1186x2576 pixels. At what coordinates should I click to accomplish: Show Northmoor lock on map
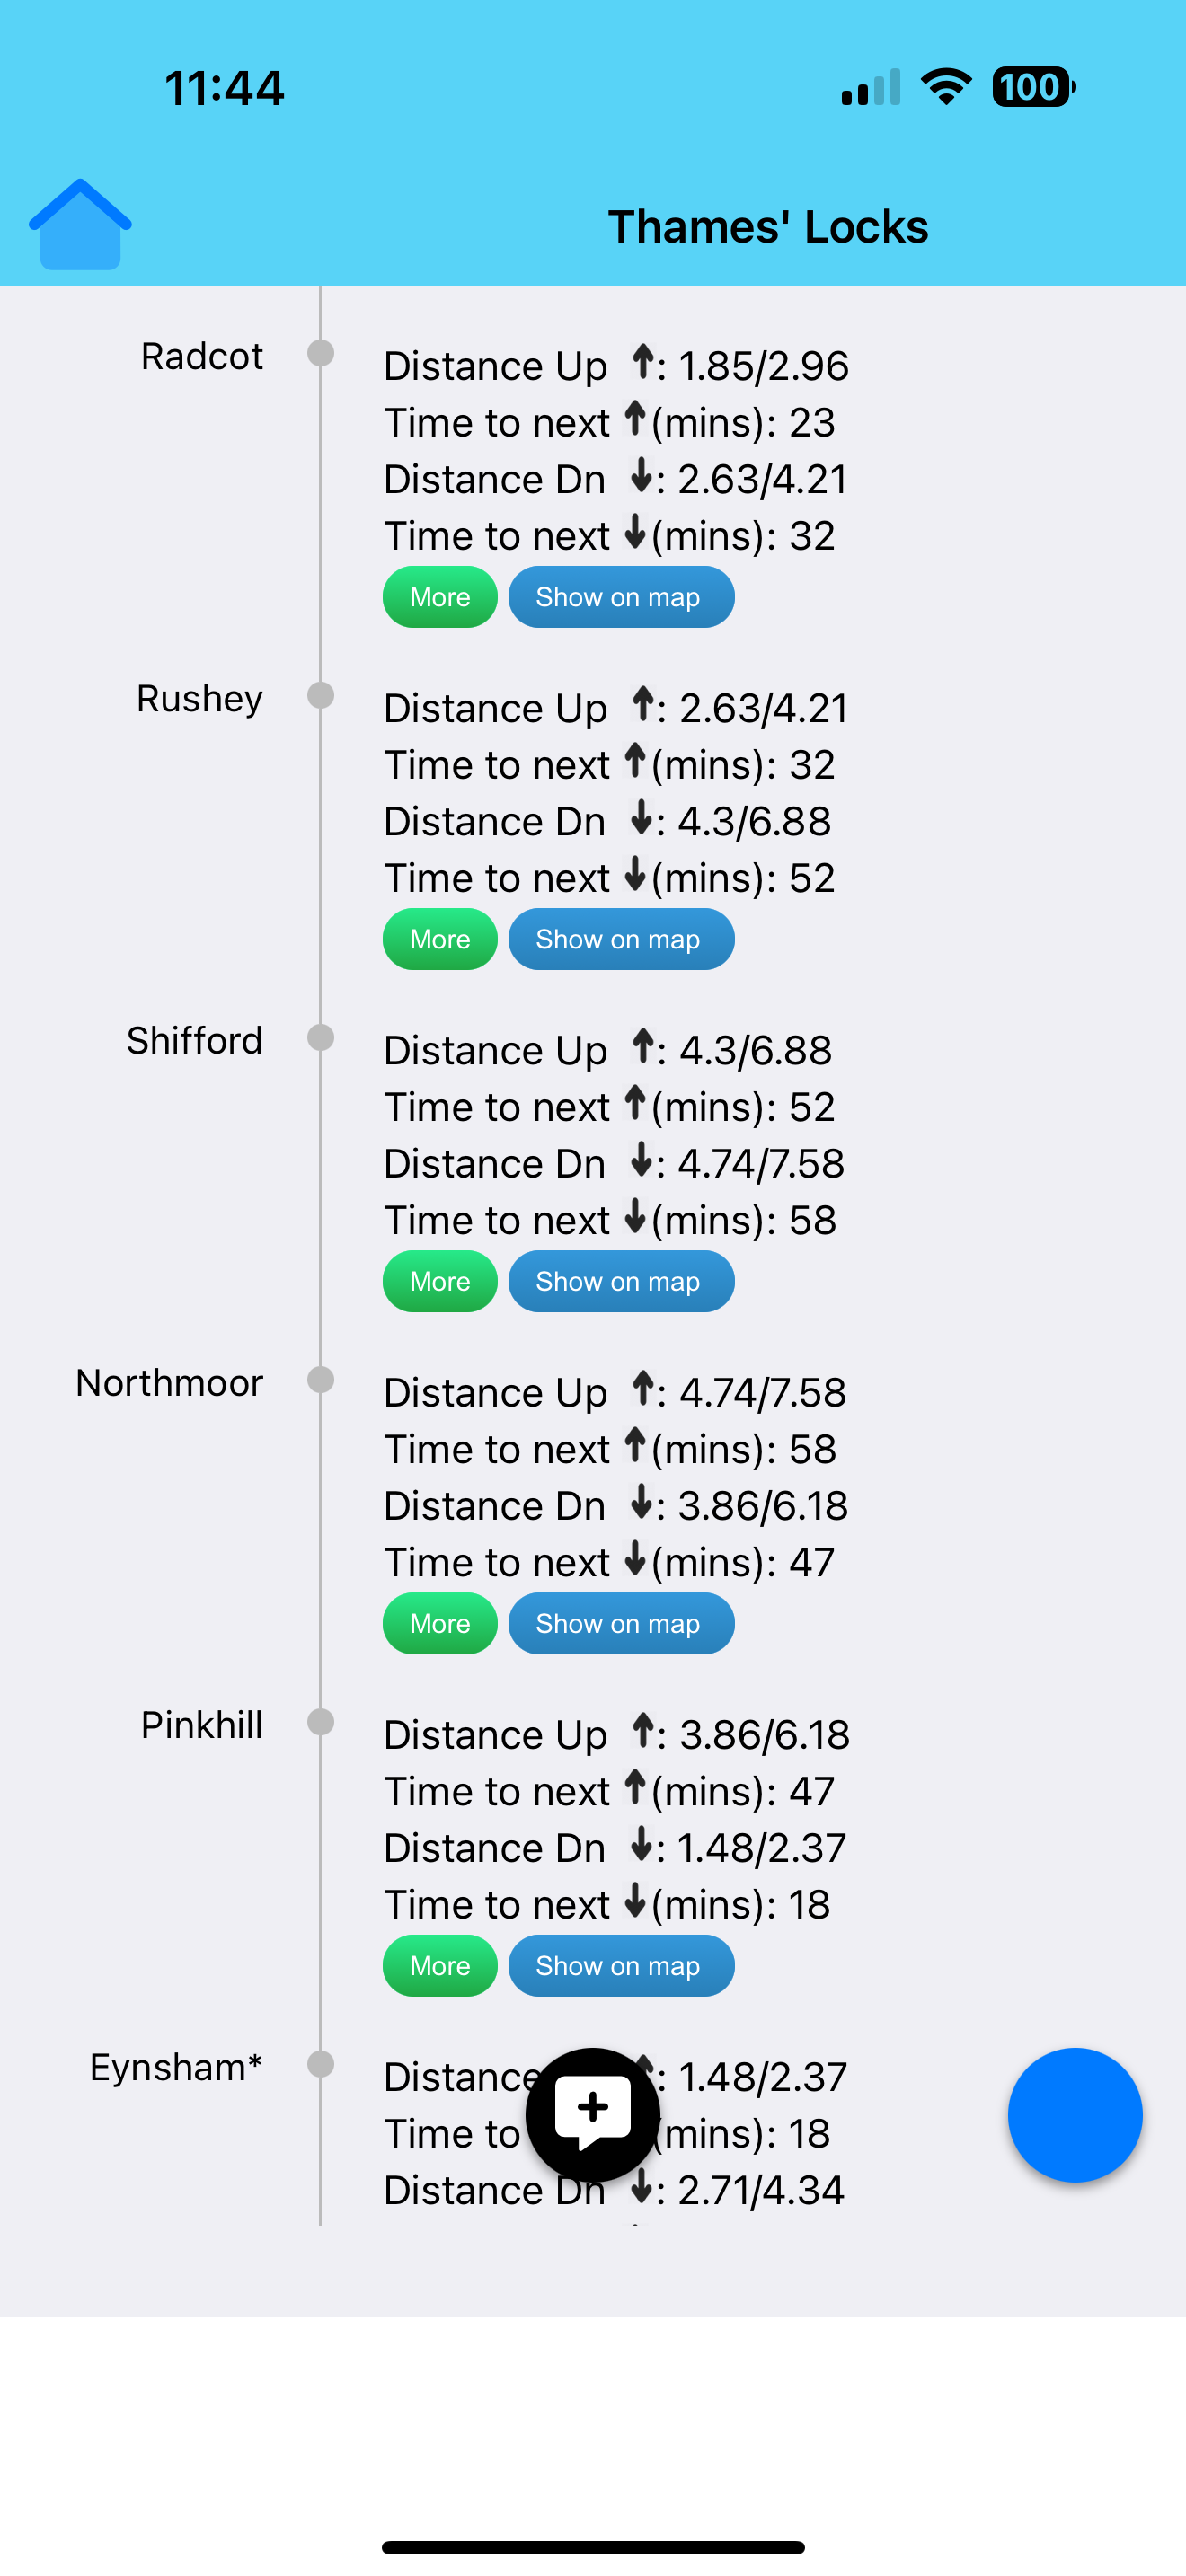click(621, 1623)
